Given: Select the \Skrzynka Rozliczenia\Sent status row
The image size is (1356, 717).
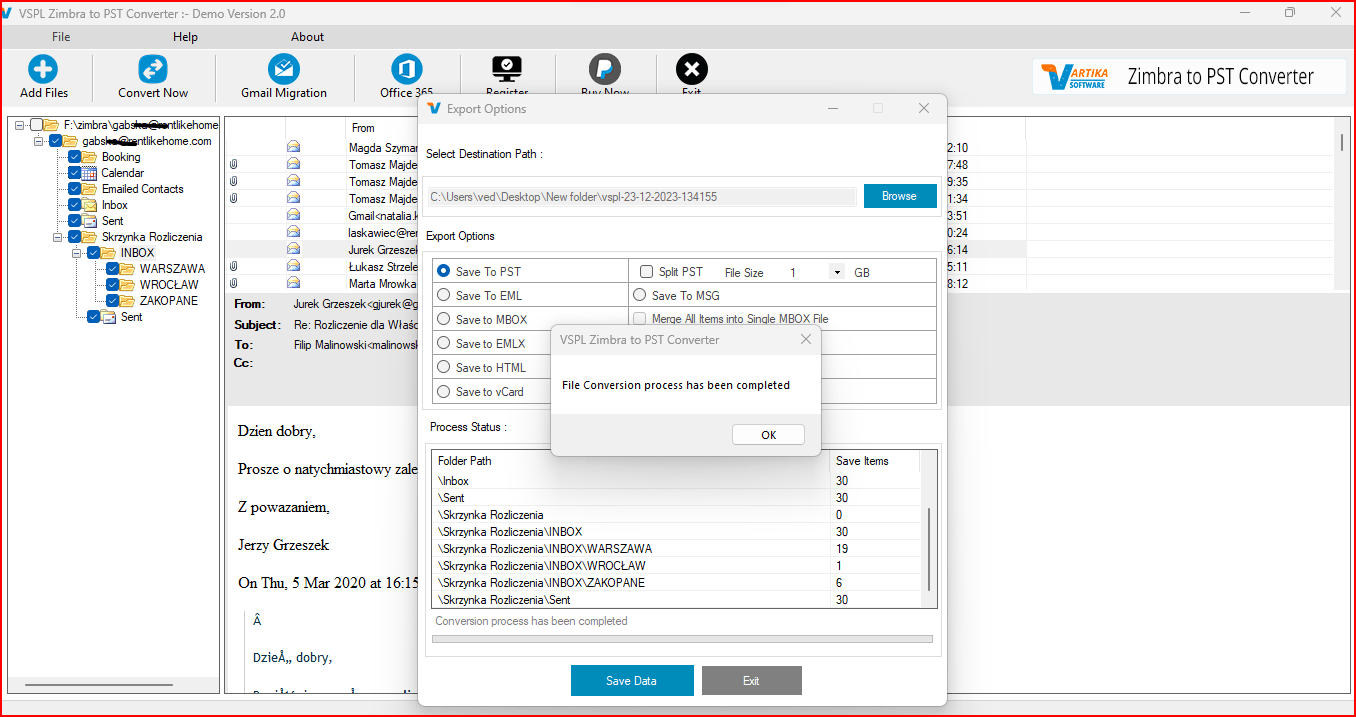Looking at the screenshot, I should click(x=676, y=600).
